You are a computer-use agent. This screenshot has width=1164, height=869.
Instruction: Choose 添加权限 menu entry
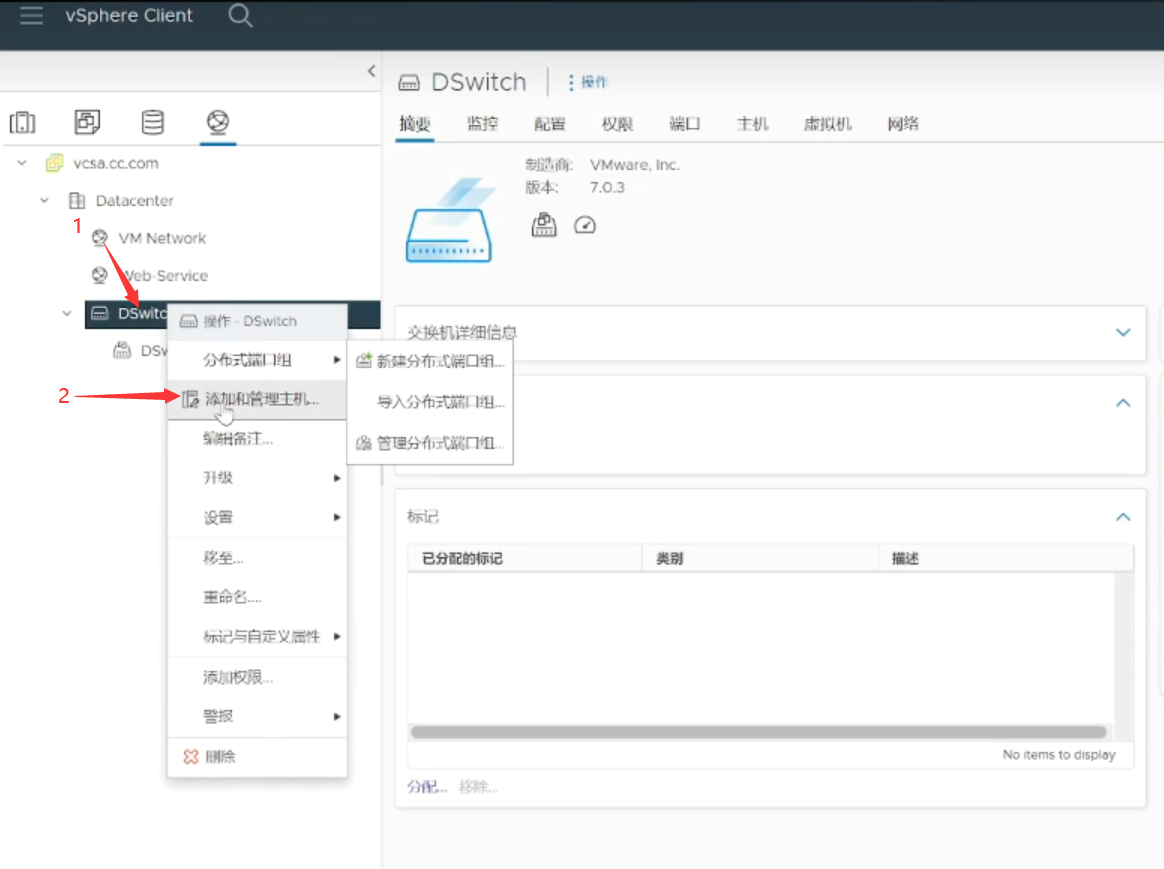[258, 678]
